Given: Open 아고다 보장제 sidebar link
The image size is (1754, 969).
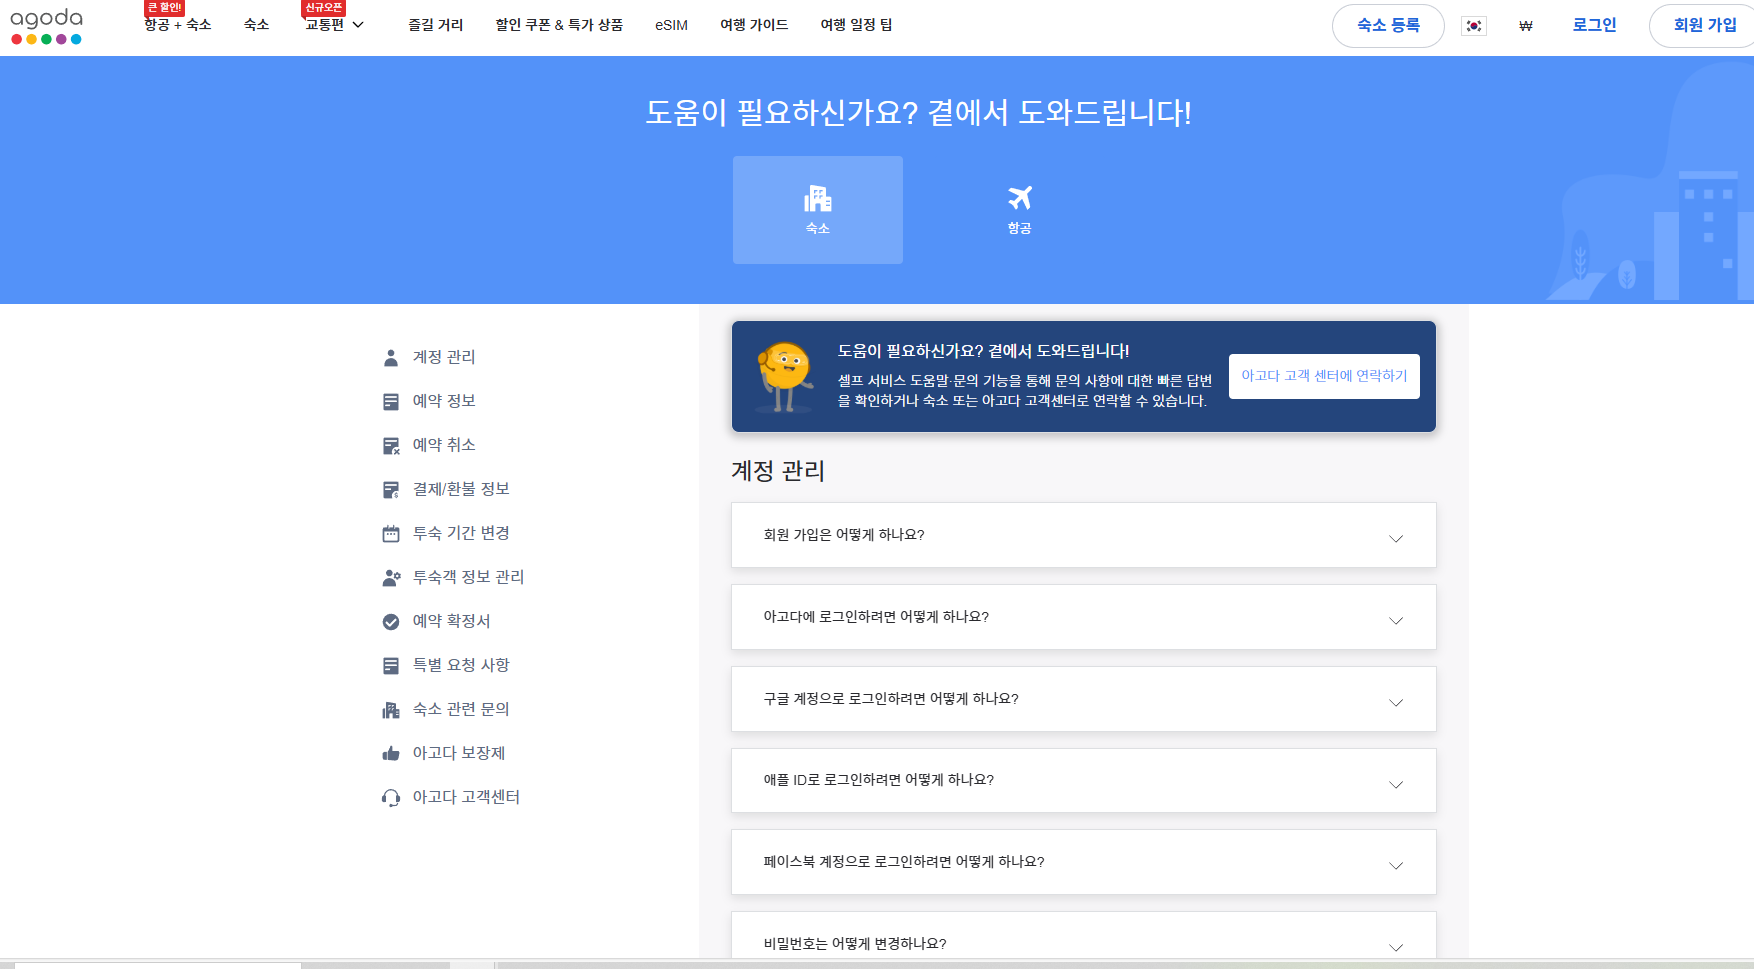Looking at the screenshot, I should coord(459,753).
